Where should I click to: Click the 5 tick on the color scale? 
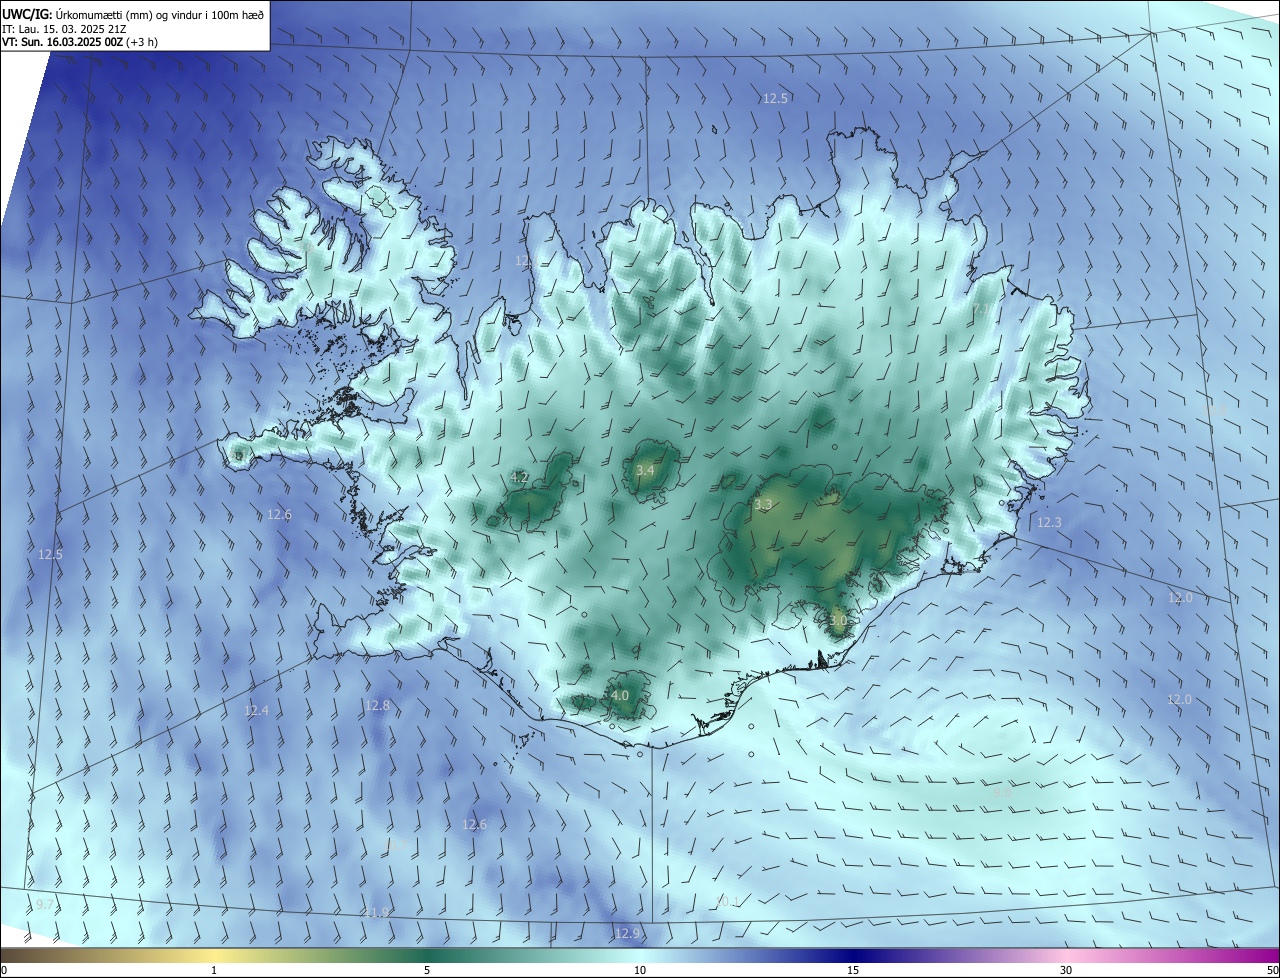(x=427, y=970)
